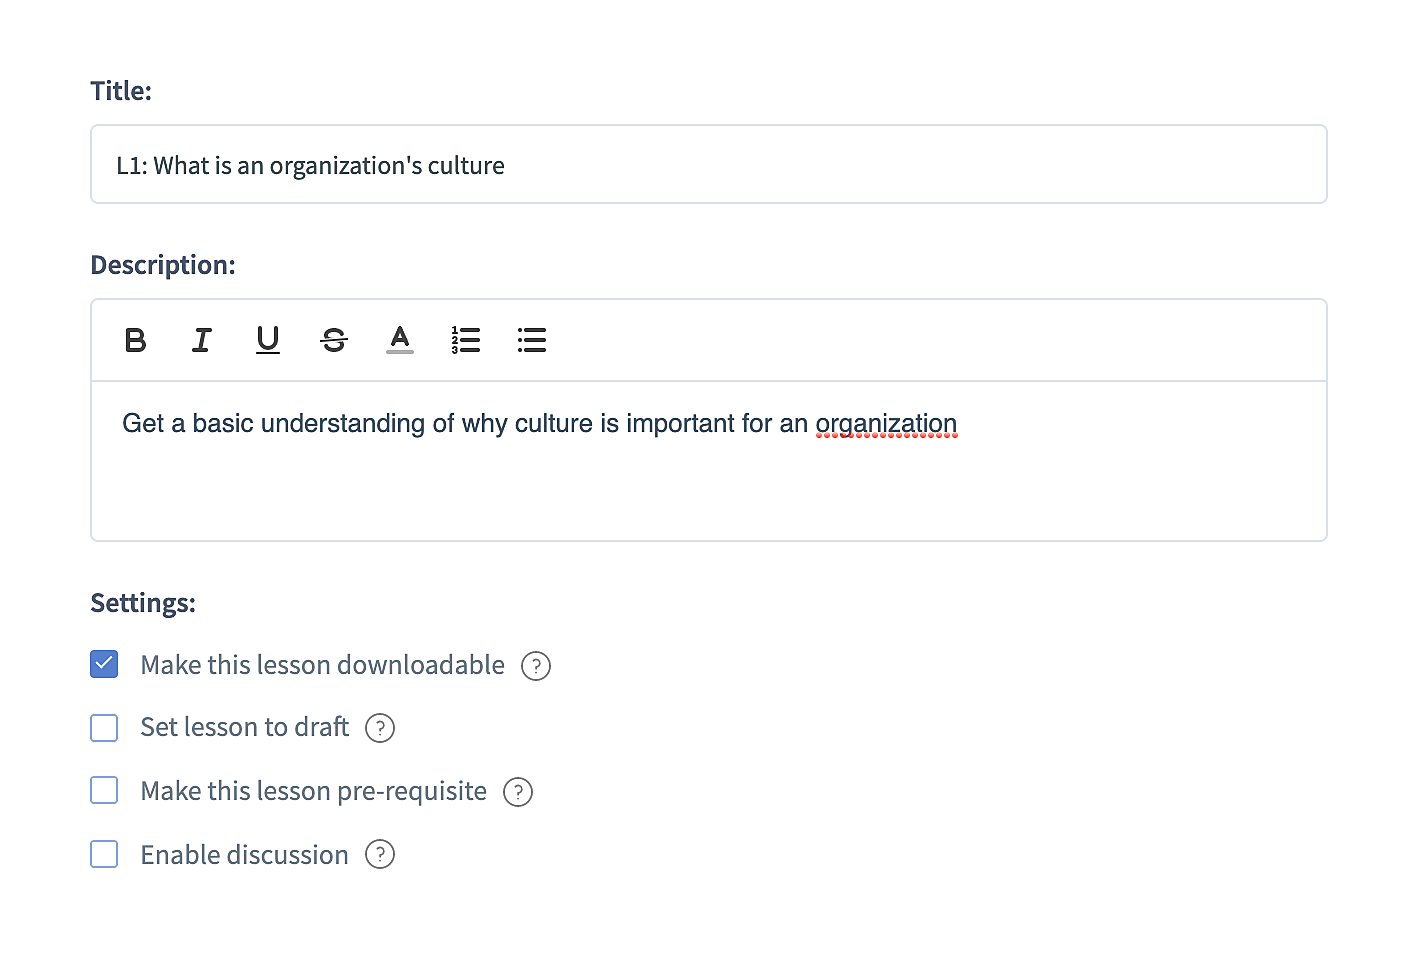Apply strikethrough to description text

click(334, 341)
